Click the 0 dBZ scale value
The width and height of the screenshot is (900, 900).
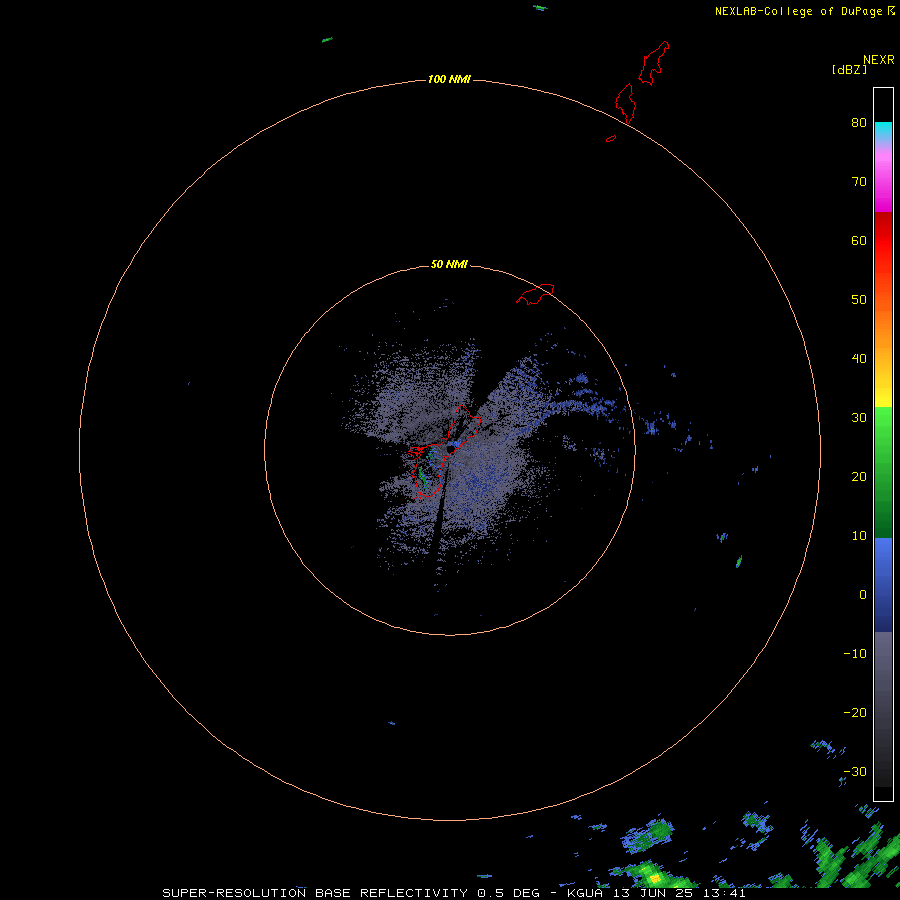click(863, 595)
